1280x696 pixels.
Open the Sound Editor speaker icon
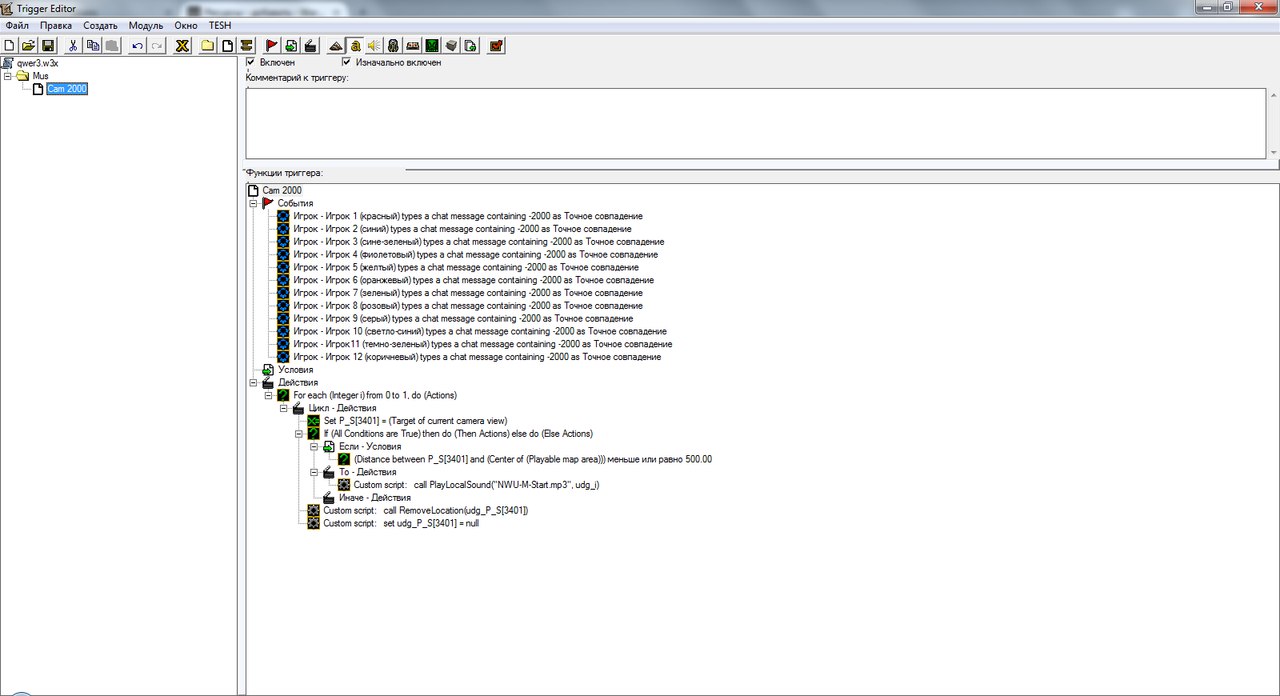point(374,45)
